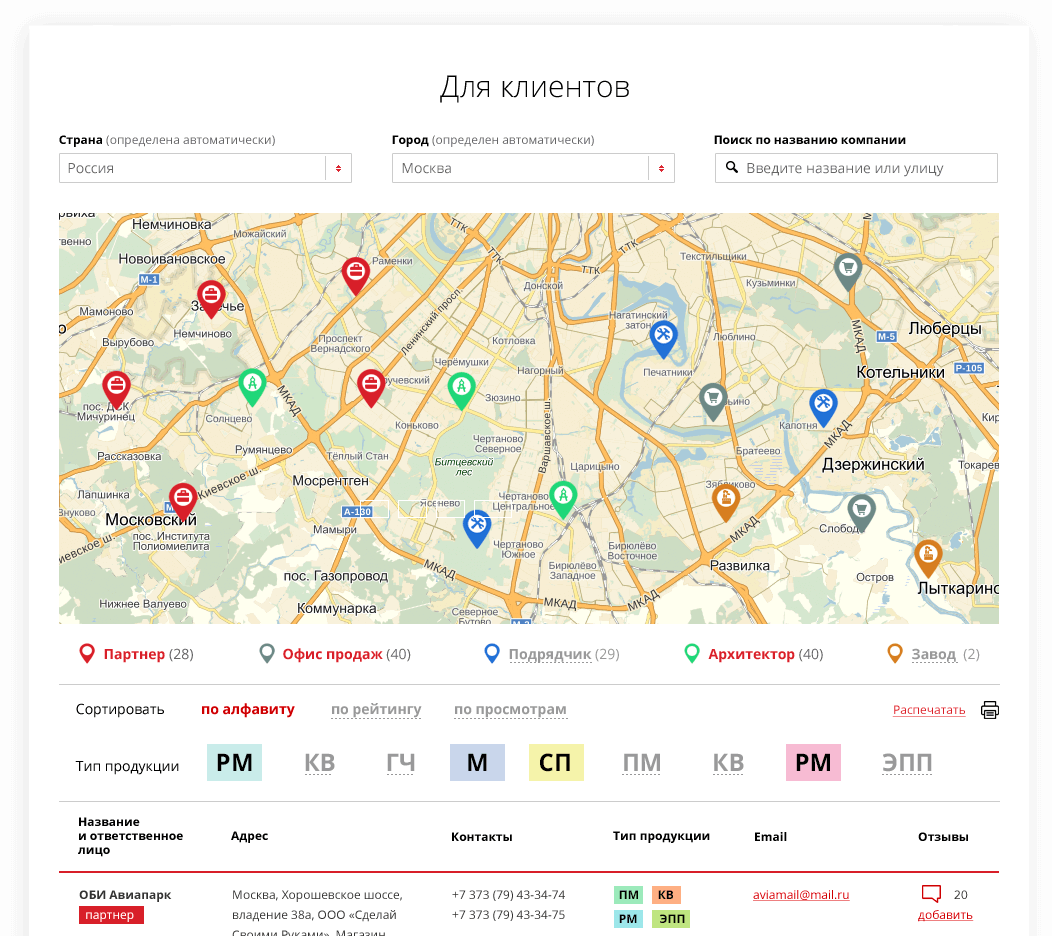Click the magnifier icon in company search
The height and width of the screenshot is (936, 1052).
pos(732,168)
